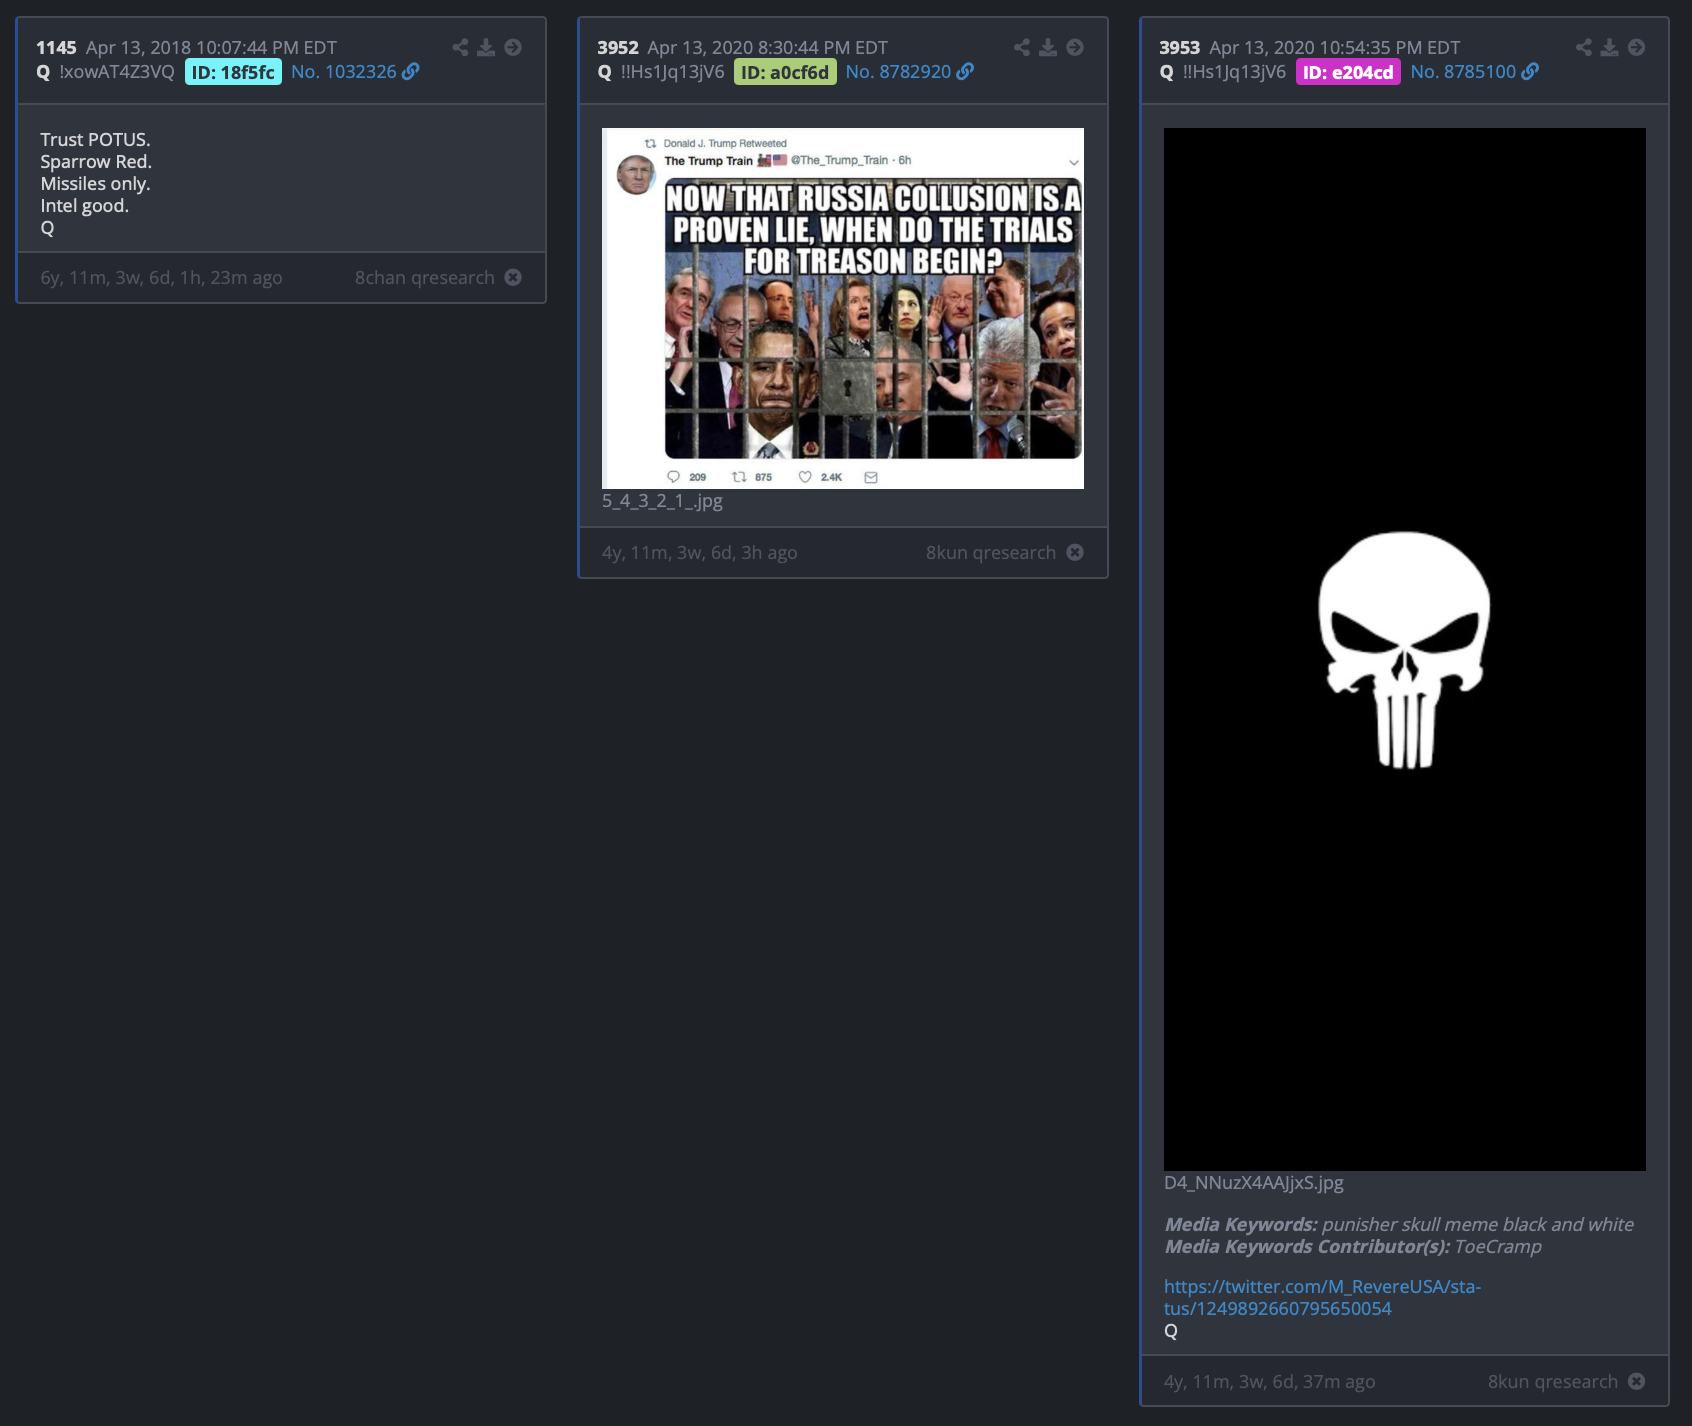This screenshot has height=1426, width=1692.
Task: Click tripcode !xowAT4Z3VQ
Action: 117,72
